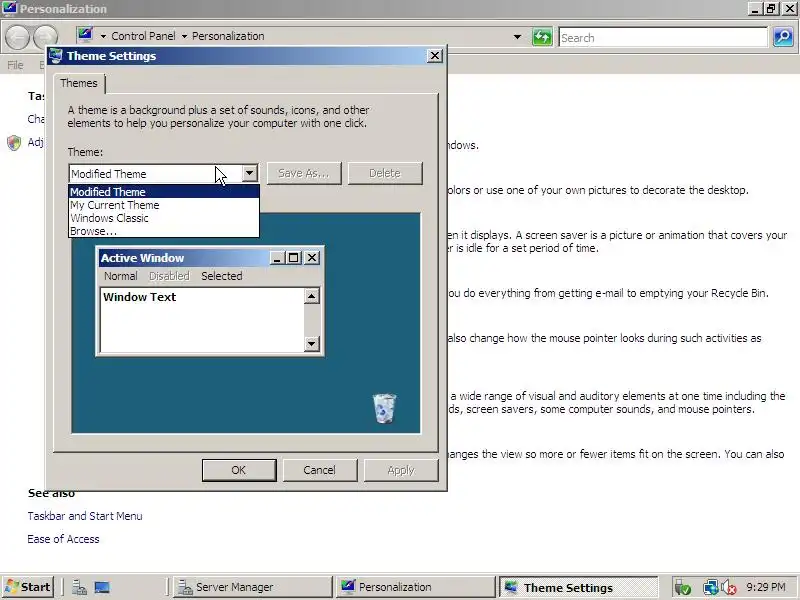Click Disabled item in Active Window preview
Screen dimensions: 800x600
tap(169, 276)
